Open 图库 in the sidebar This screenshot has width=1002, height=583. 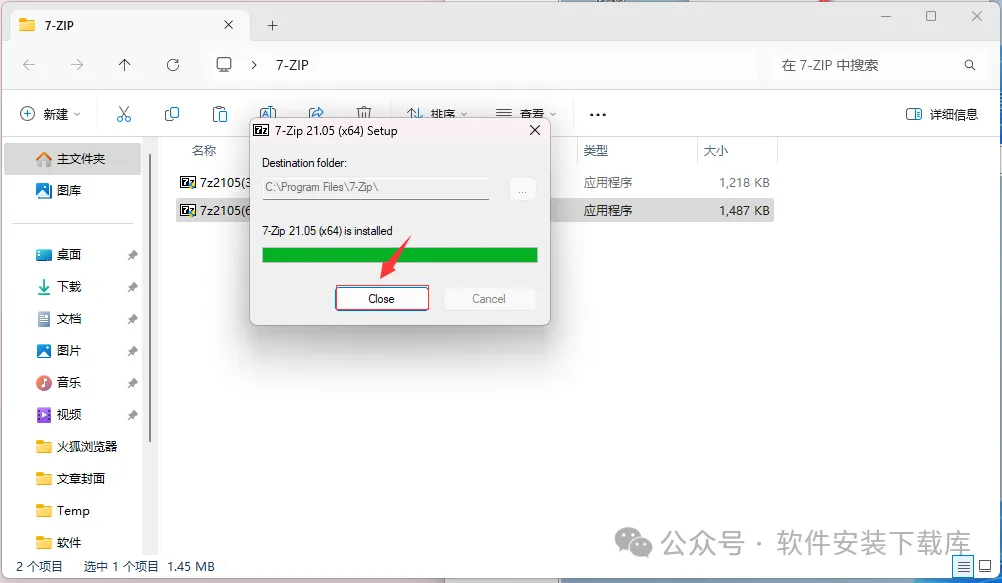coord(72,190)
